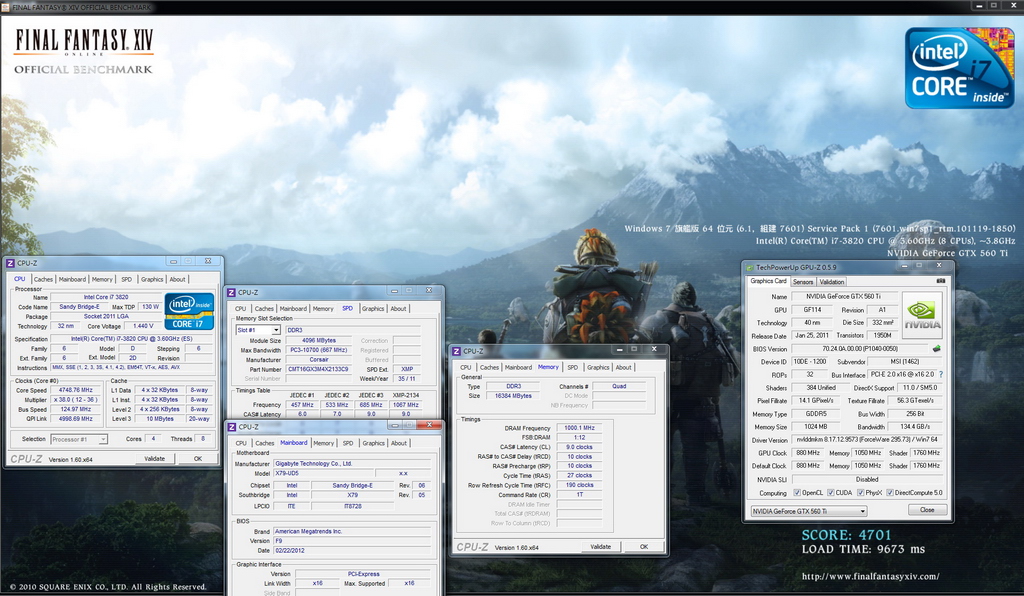Viewport: 1024px width, 596px height.
Task: Click the Manufacturer Gigabyte Technology Co., Ltd. field
Action: (x=352, y=463)
